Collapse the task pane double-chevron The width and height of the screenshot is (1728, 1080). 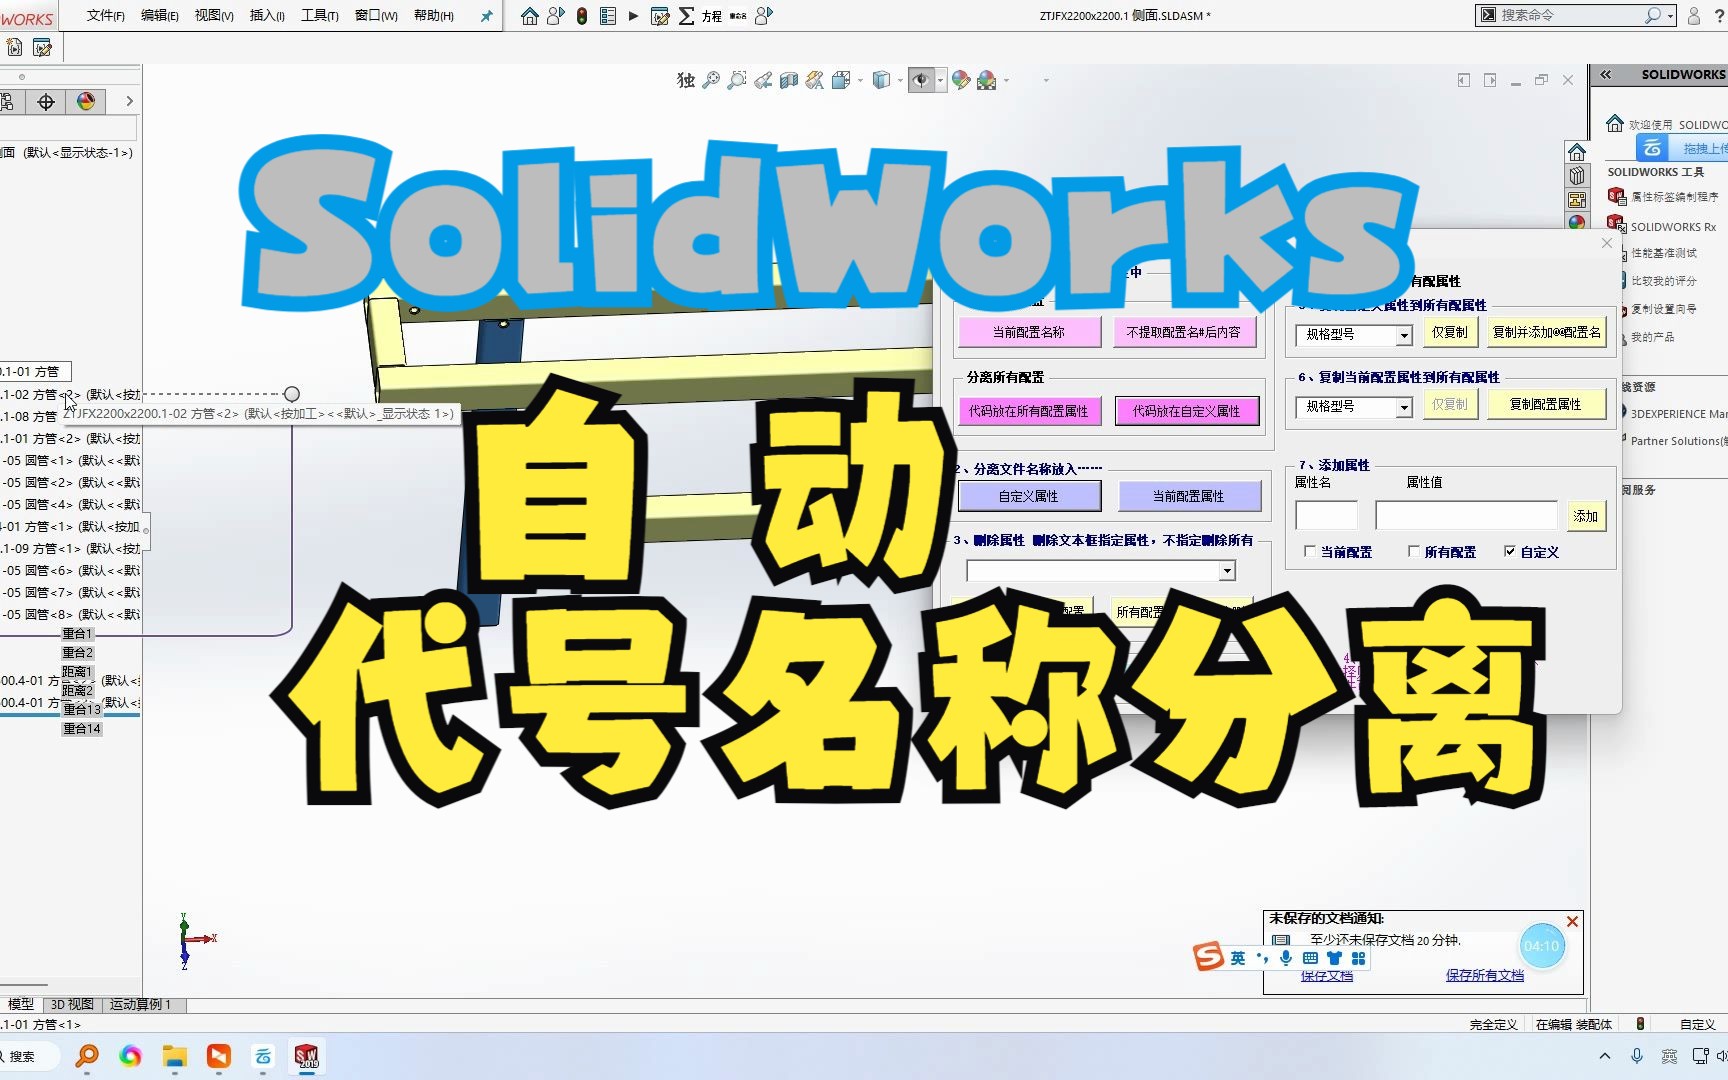[x=1606, y=74]
